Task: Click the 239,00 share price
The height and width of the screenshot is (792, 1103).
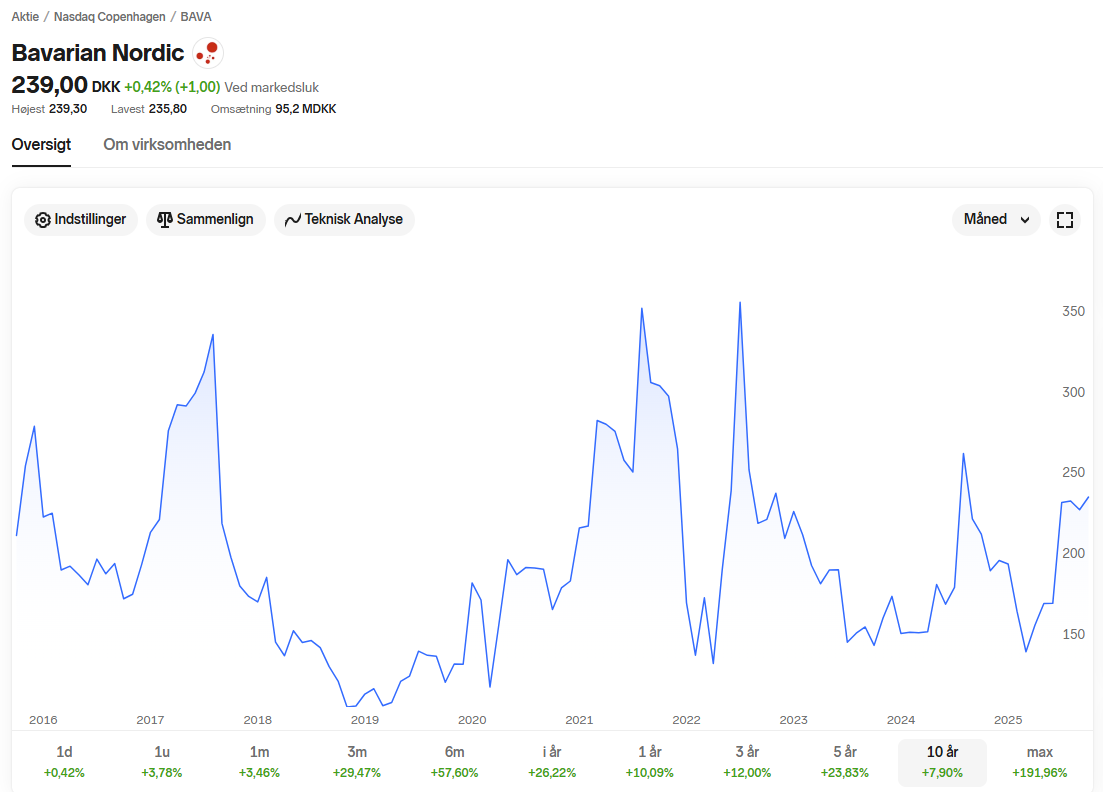Action: click(49, 85)
